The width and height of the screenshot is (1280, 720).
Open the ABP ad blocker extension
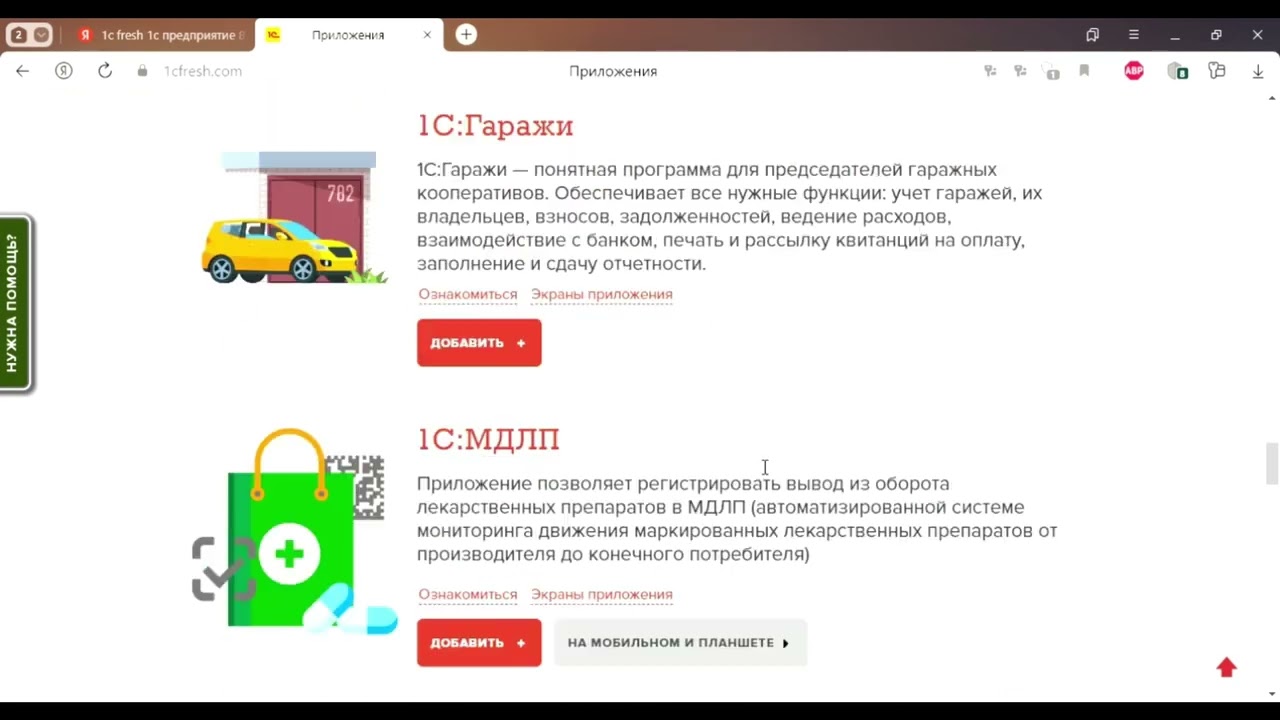(1134, 71)
